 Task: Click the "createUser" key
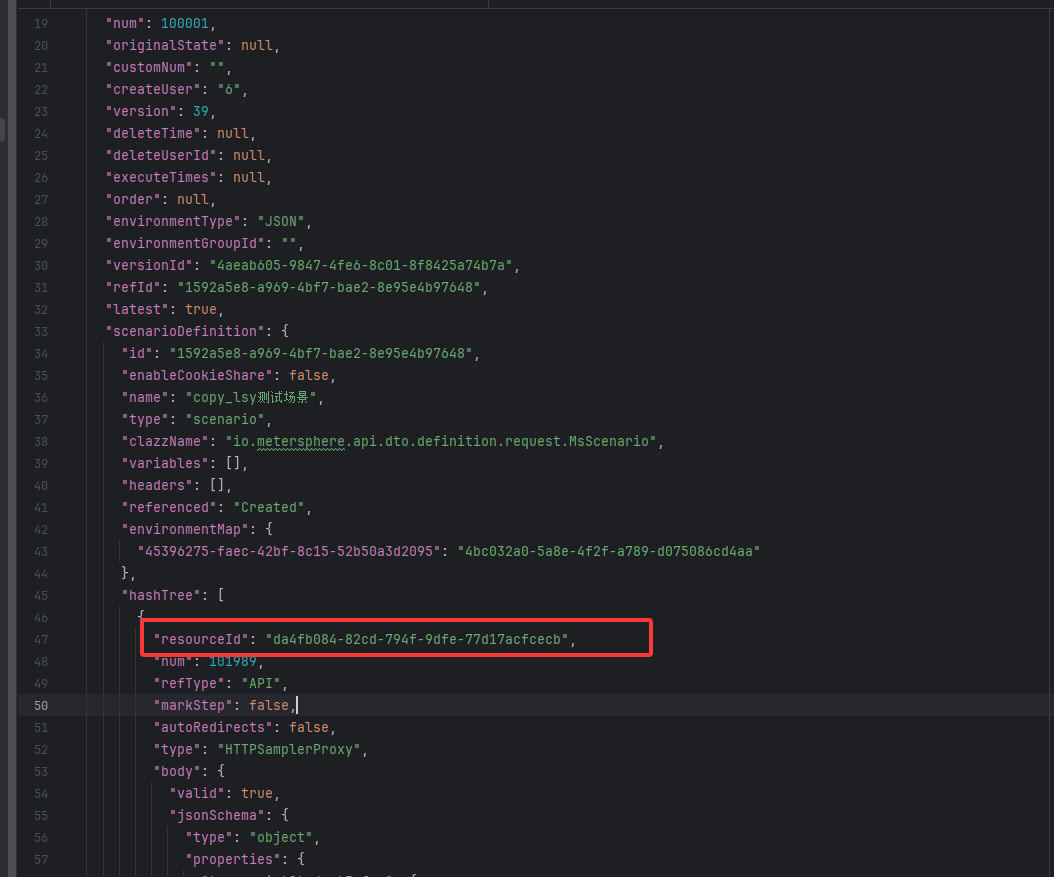click(x=153, y=89)
